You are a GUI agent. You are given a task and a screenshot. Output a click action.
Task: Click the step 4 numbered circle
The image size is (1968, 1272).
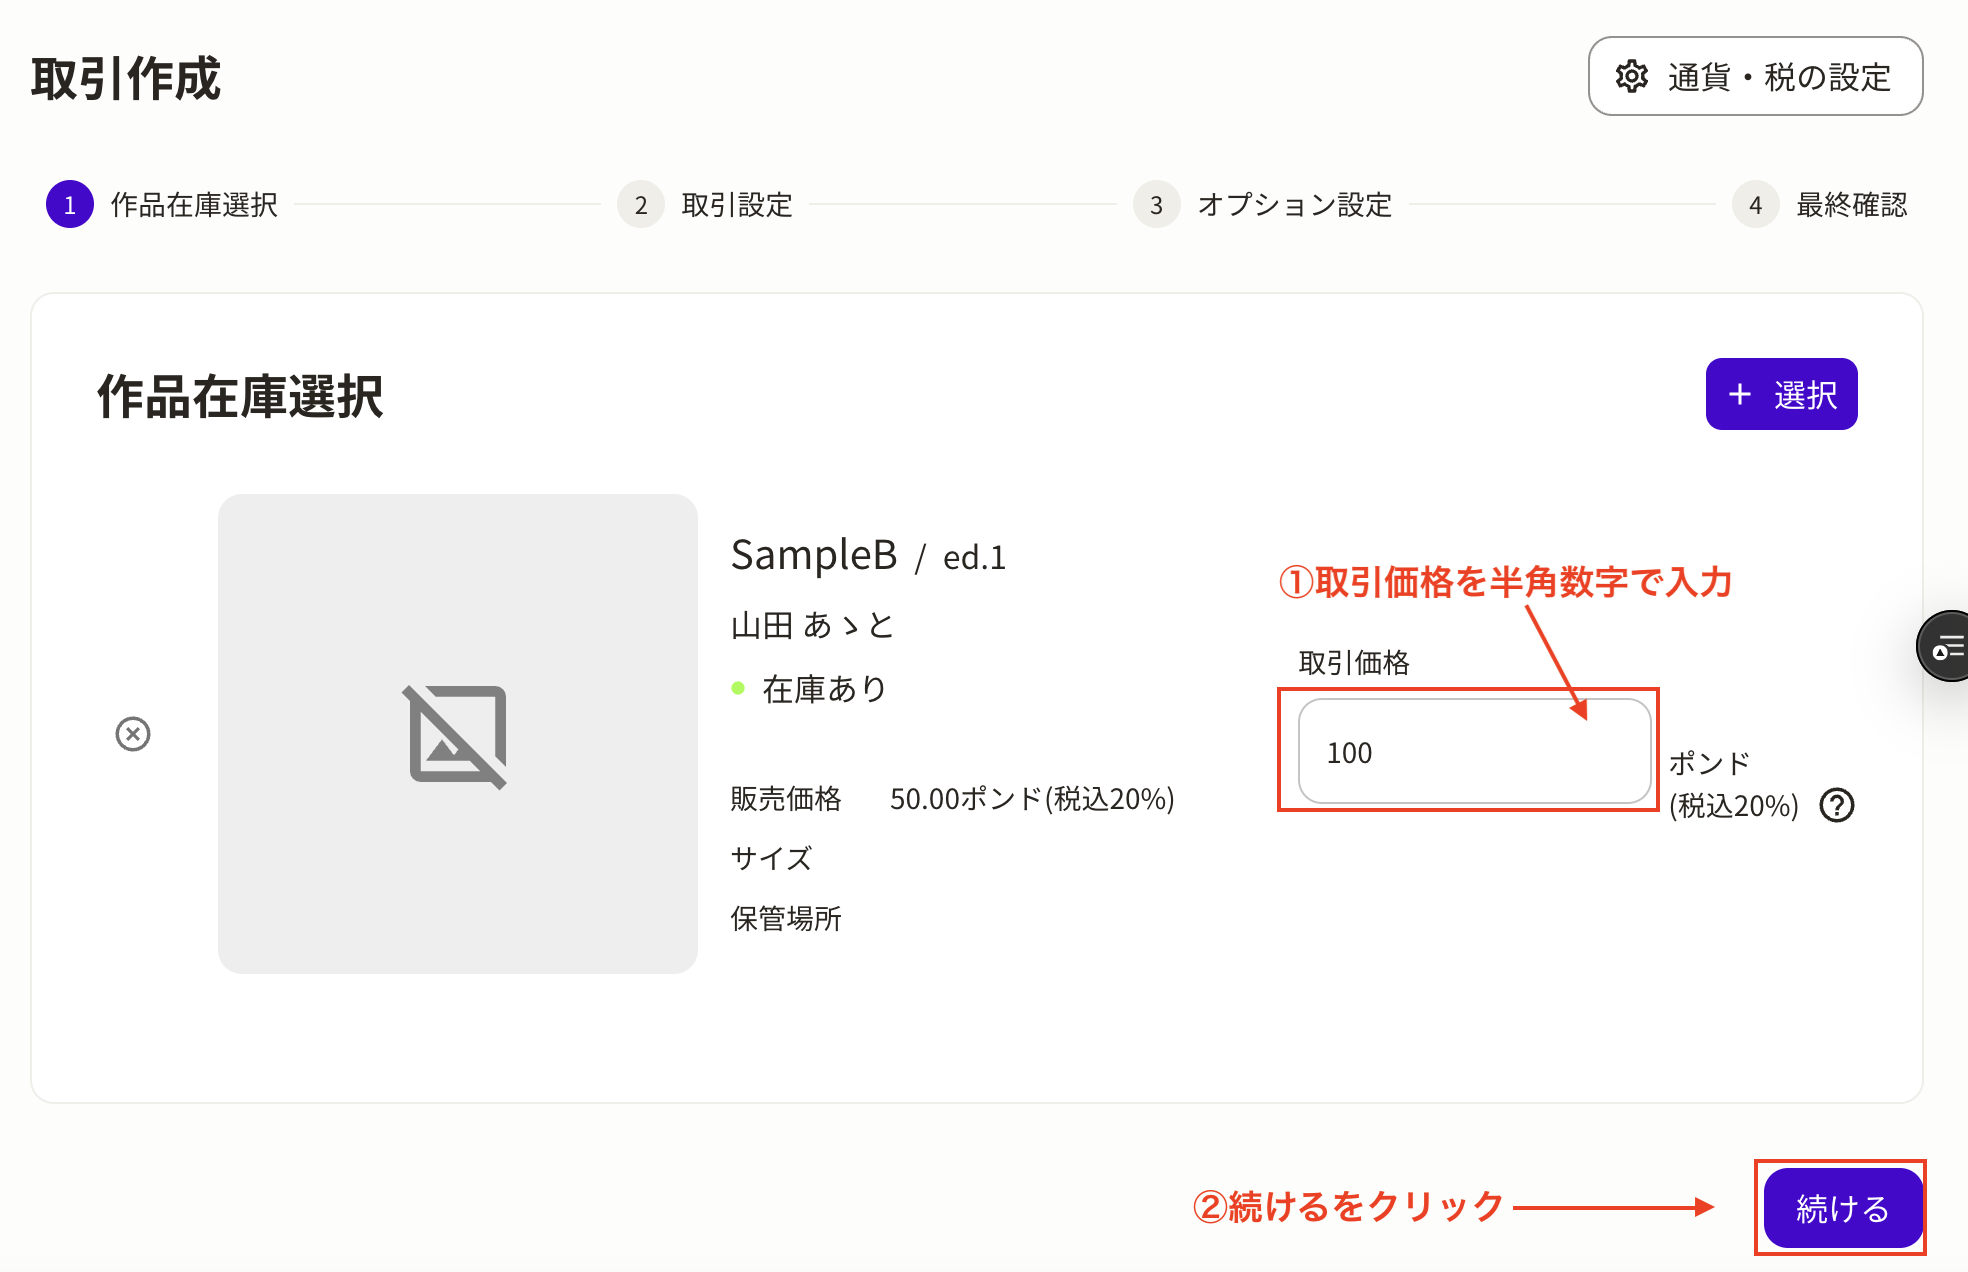click(x=1755, y=205)
